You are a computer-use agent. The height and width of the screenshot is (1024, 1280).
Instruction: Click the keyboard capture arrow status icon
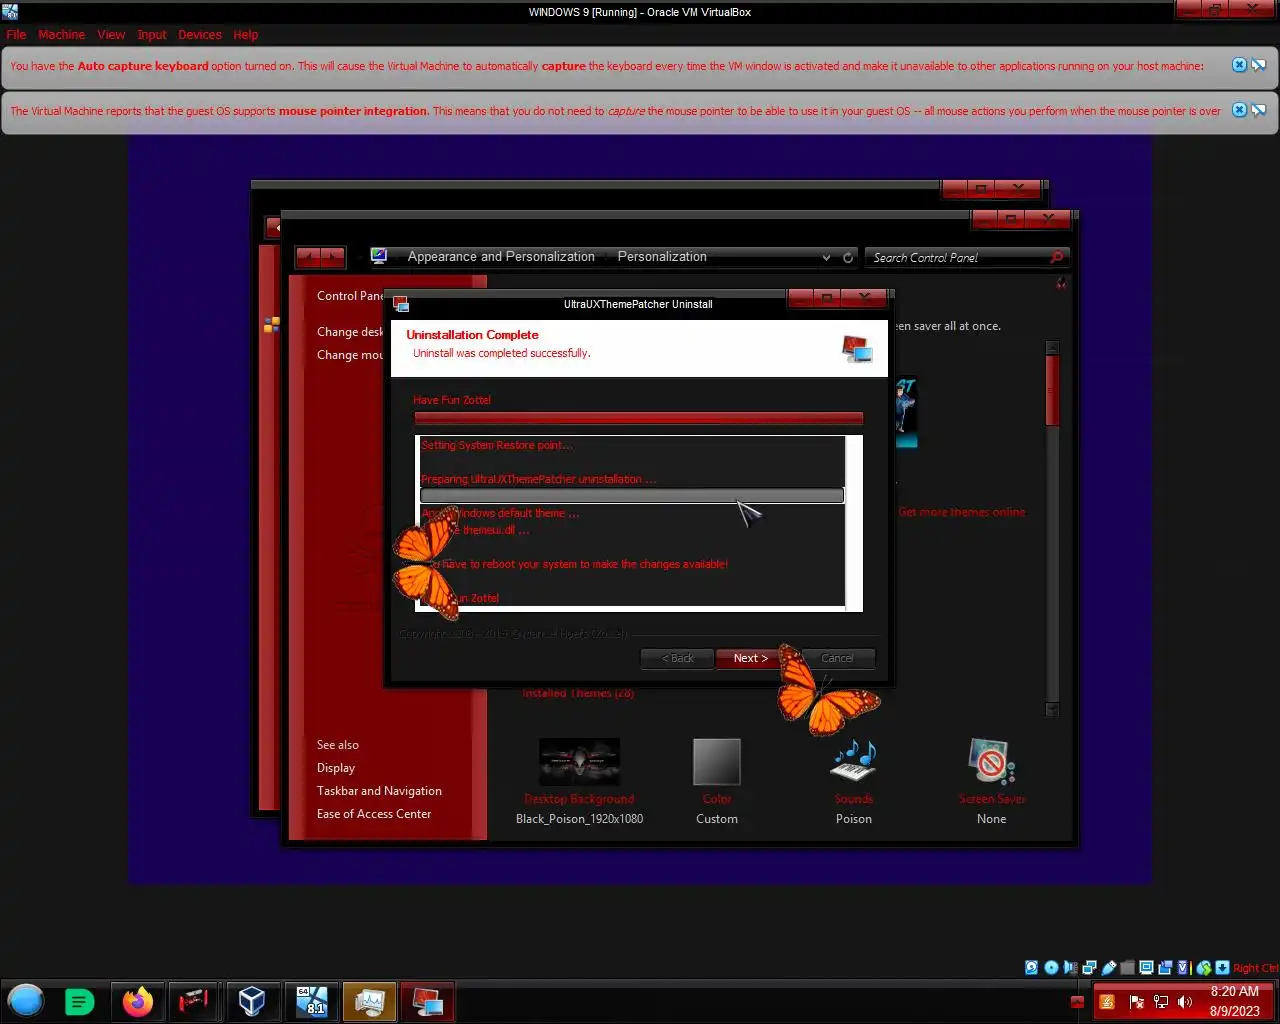[1223, 967]
